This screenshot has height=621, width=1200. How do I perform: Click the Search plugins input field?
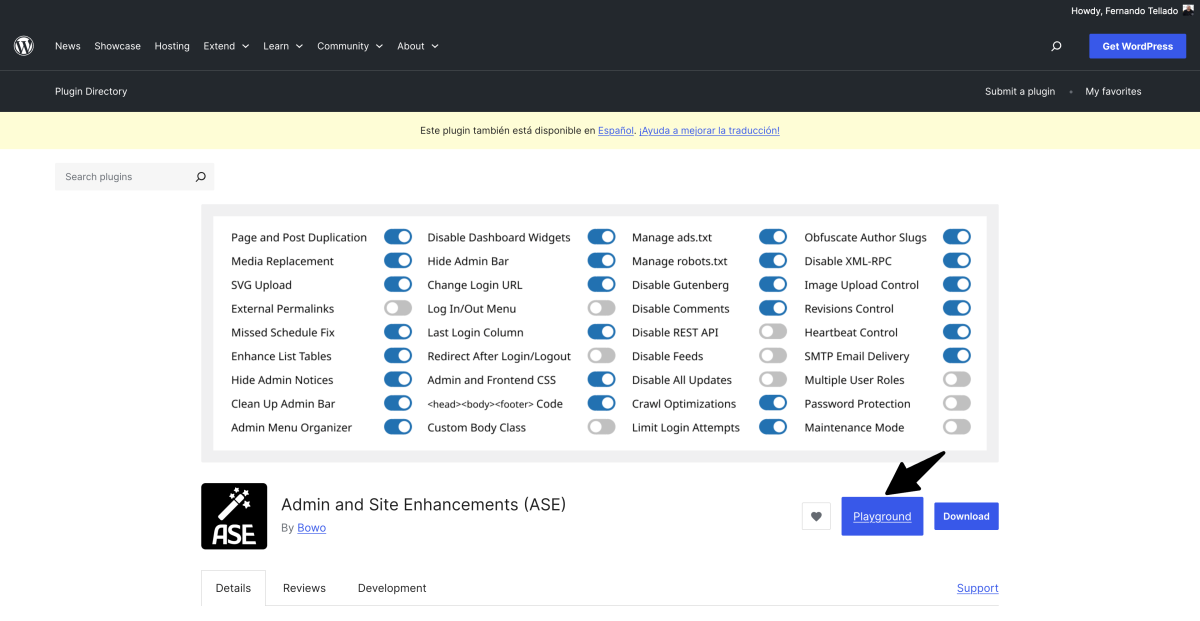(120, 176)
